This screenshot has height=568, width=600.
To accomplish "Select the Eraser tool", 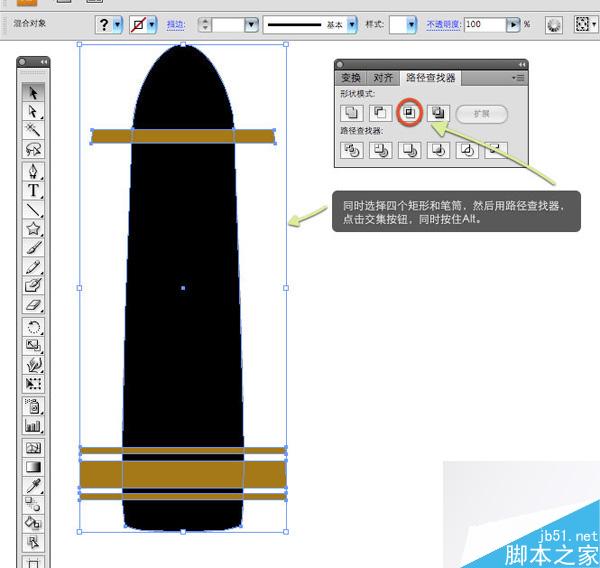I will 33,305.
